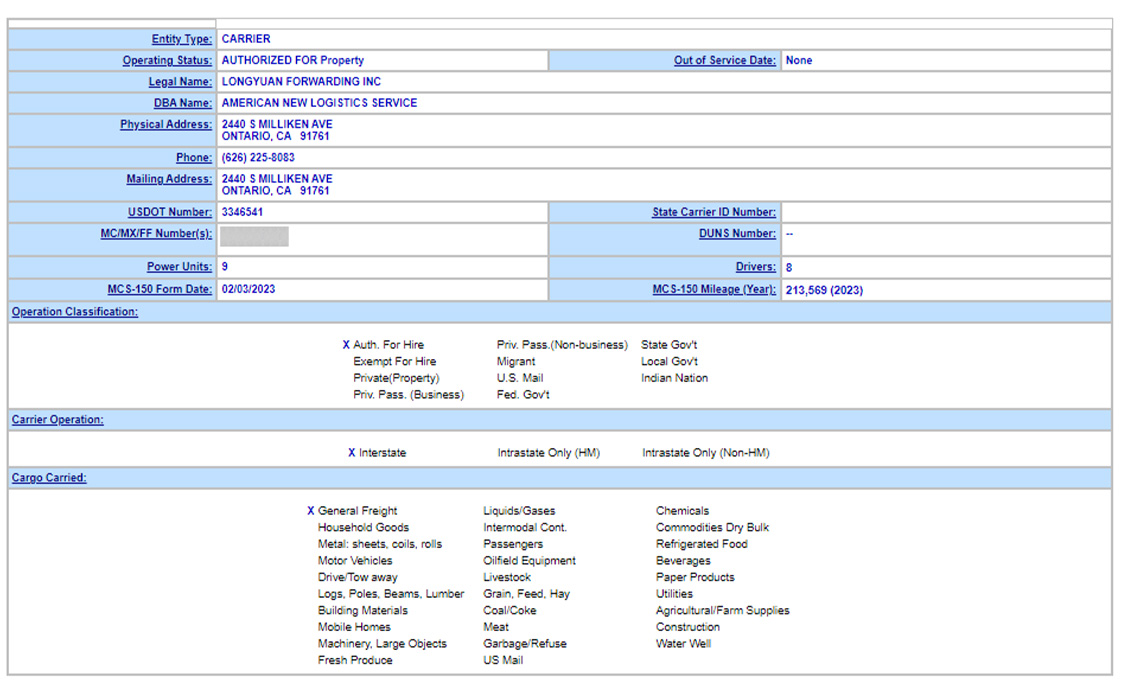Screen dimensions: 1121x683
Task: Click the grayed-out MC number value
Action: [x=254, y=236]
